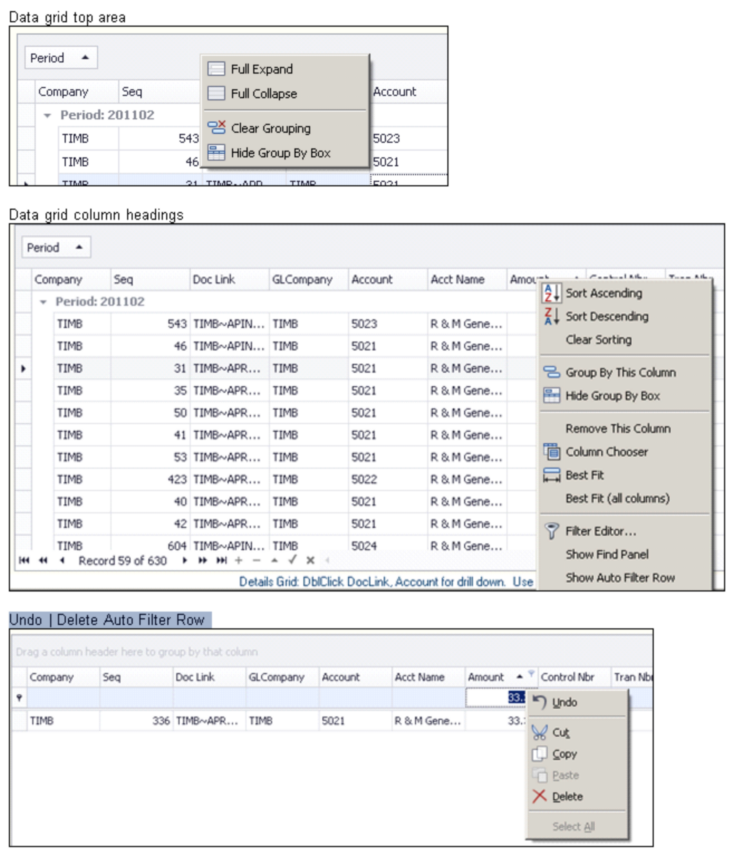Click Hide Group By Box icon in column menu
This screenshot has height=866, width=753.
[x=551, y=395]
